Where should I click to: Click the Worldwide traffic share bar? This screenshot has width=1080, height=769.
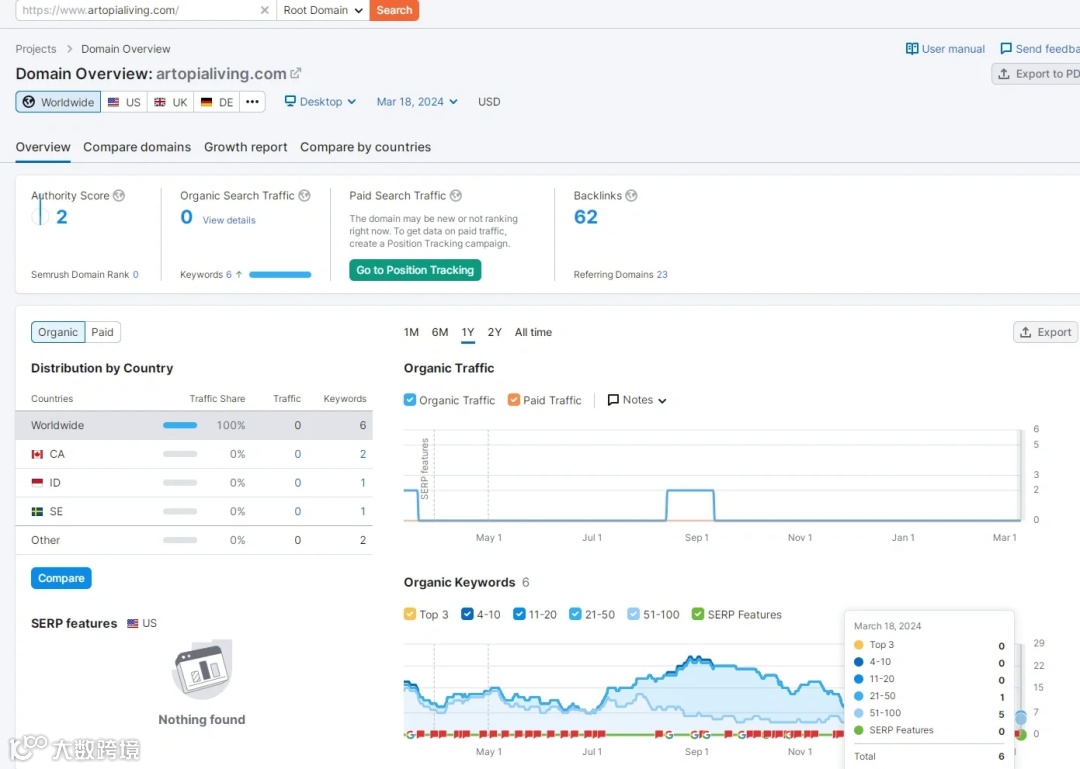click(180, 425)
